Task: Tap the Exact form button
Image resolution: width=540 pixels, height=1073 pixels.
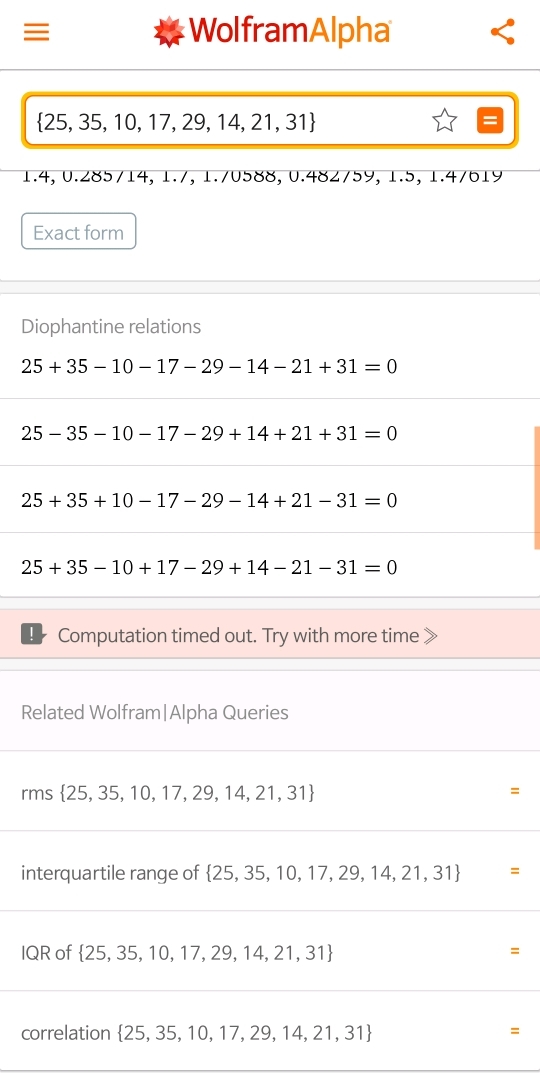Action: click(79, 232)
